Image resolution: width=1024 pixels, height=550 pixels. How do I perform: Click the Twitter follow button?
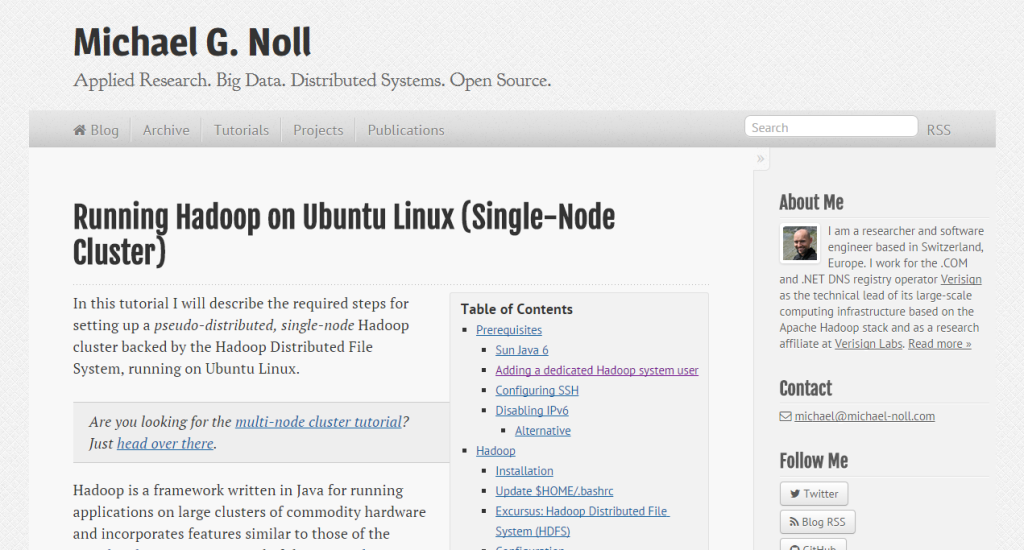(x=814, y=494)
